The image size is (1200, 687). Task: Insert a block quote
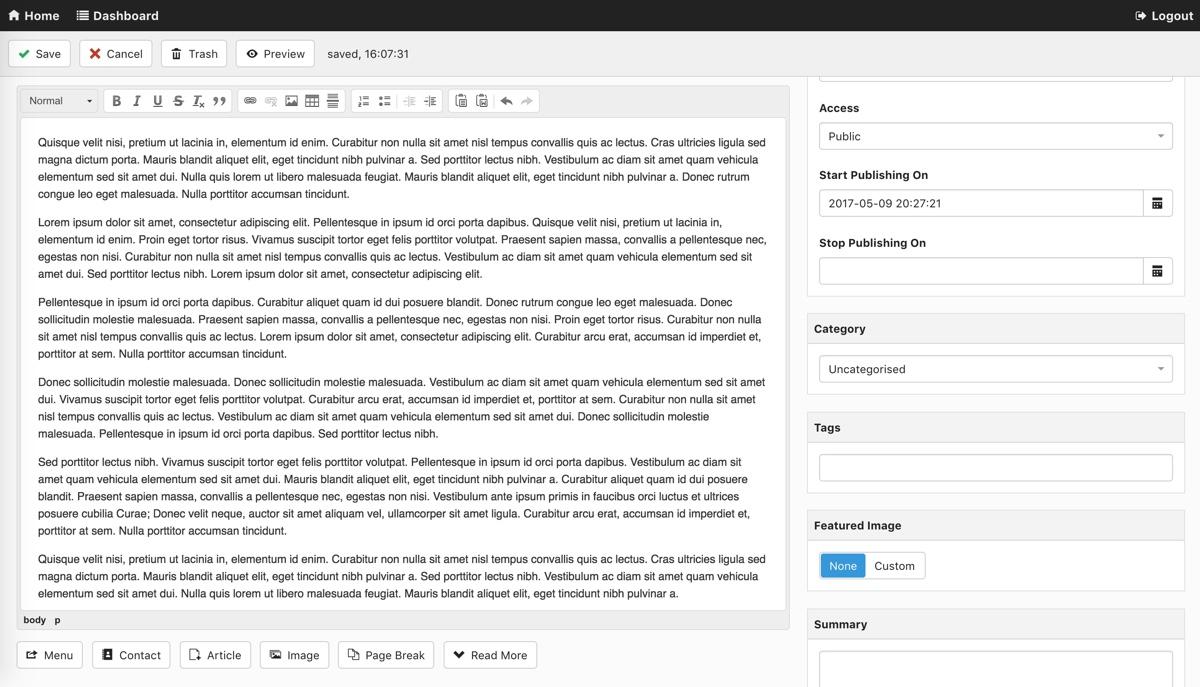219,101
